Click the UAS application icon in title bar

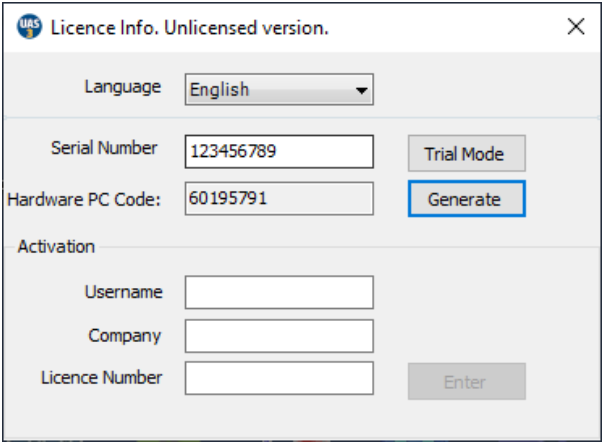29,27
